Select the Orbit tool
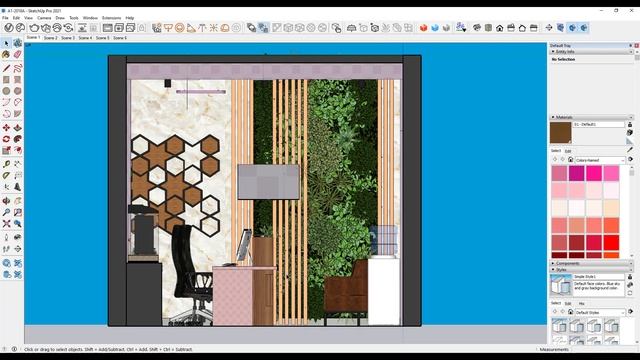The height and width of the screenshot is (360, 640). tap(6, 201)
